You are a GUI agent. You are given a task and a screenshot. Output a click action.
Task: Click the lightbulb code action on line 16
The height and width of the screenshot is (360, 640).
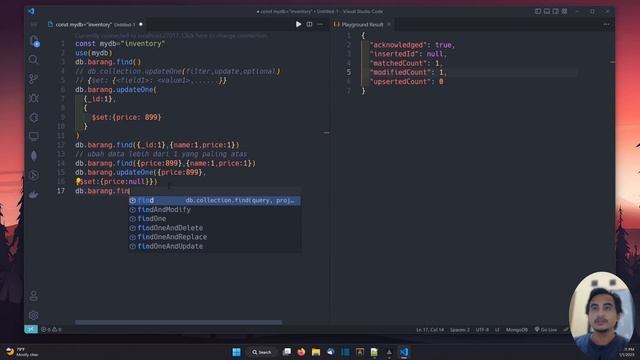coord(78,181)
